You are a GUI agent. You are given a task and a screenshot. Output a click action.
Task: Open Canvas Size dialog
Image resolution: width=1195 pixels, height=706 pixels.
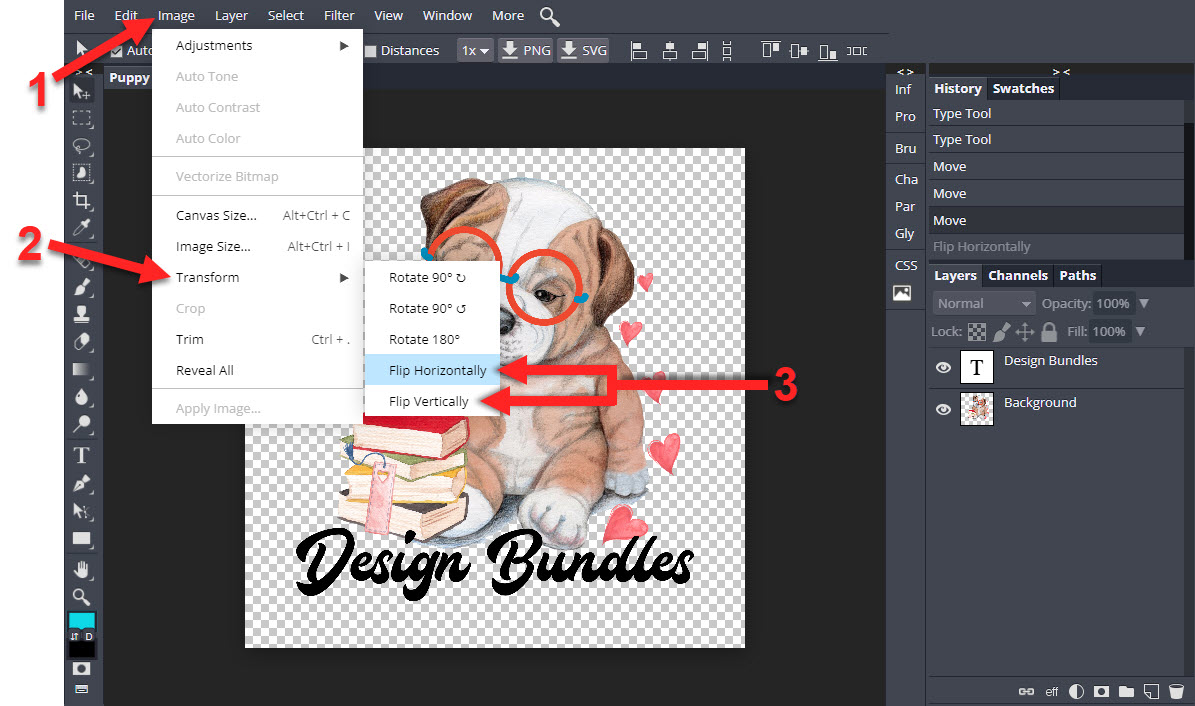[x=258, y=216]
